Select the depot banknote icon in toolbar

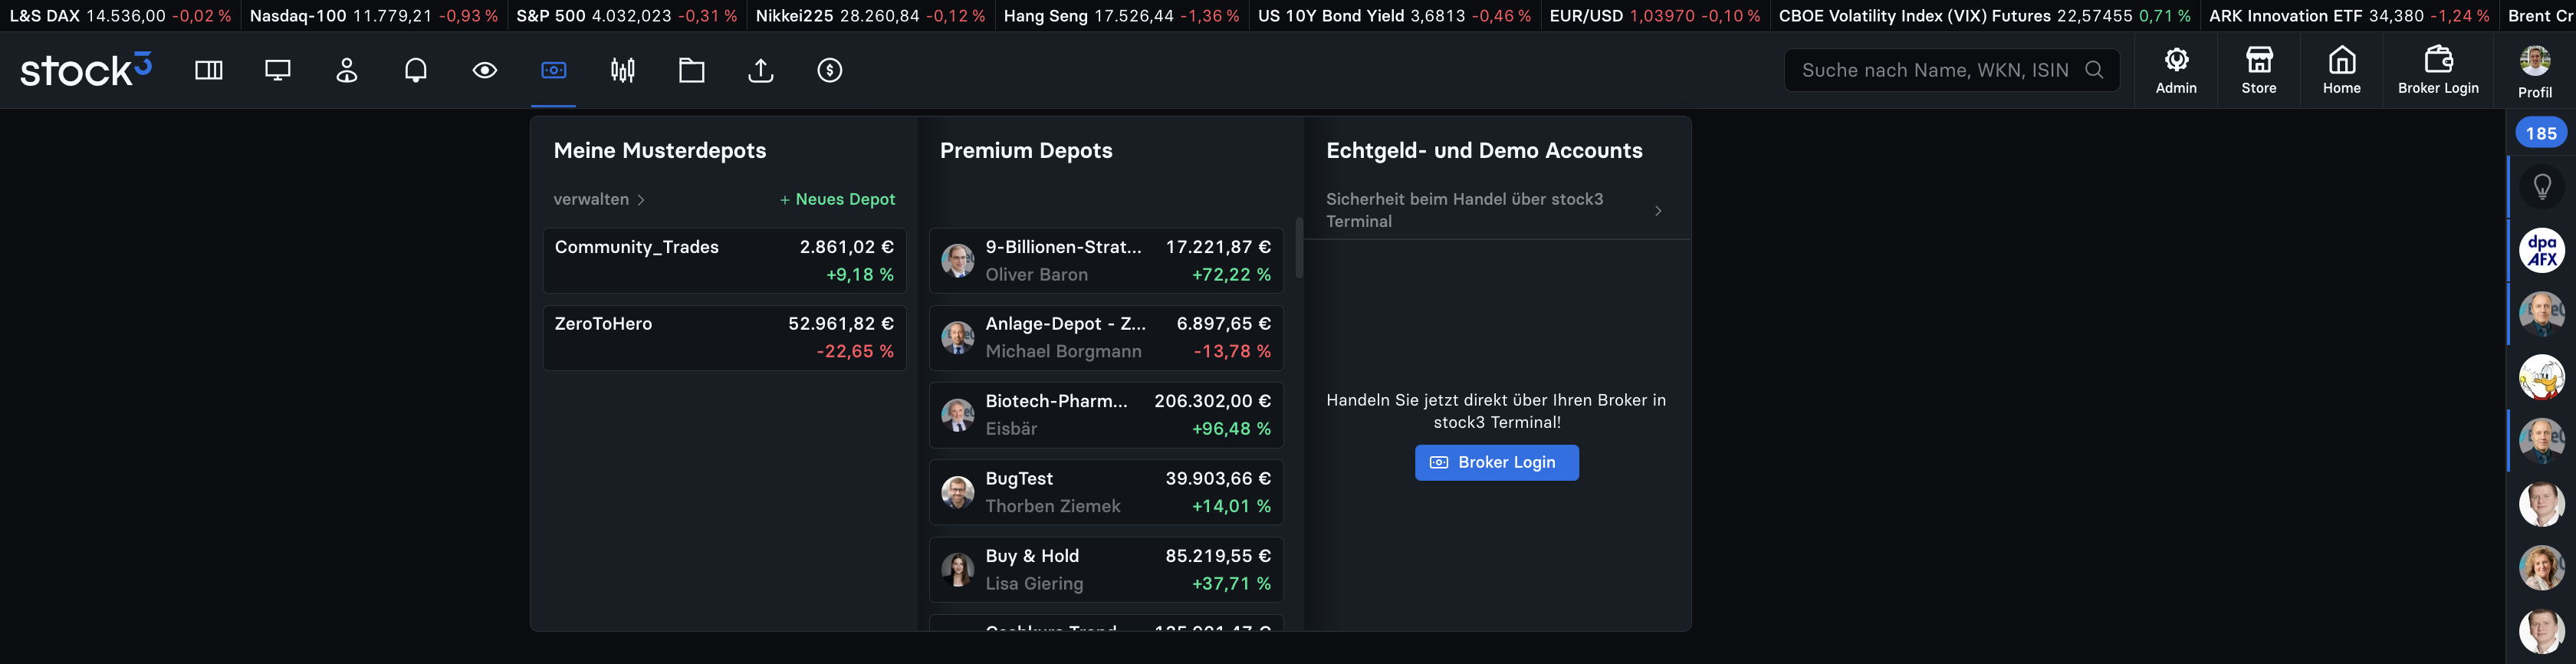(x=554, y=70)
